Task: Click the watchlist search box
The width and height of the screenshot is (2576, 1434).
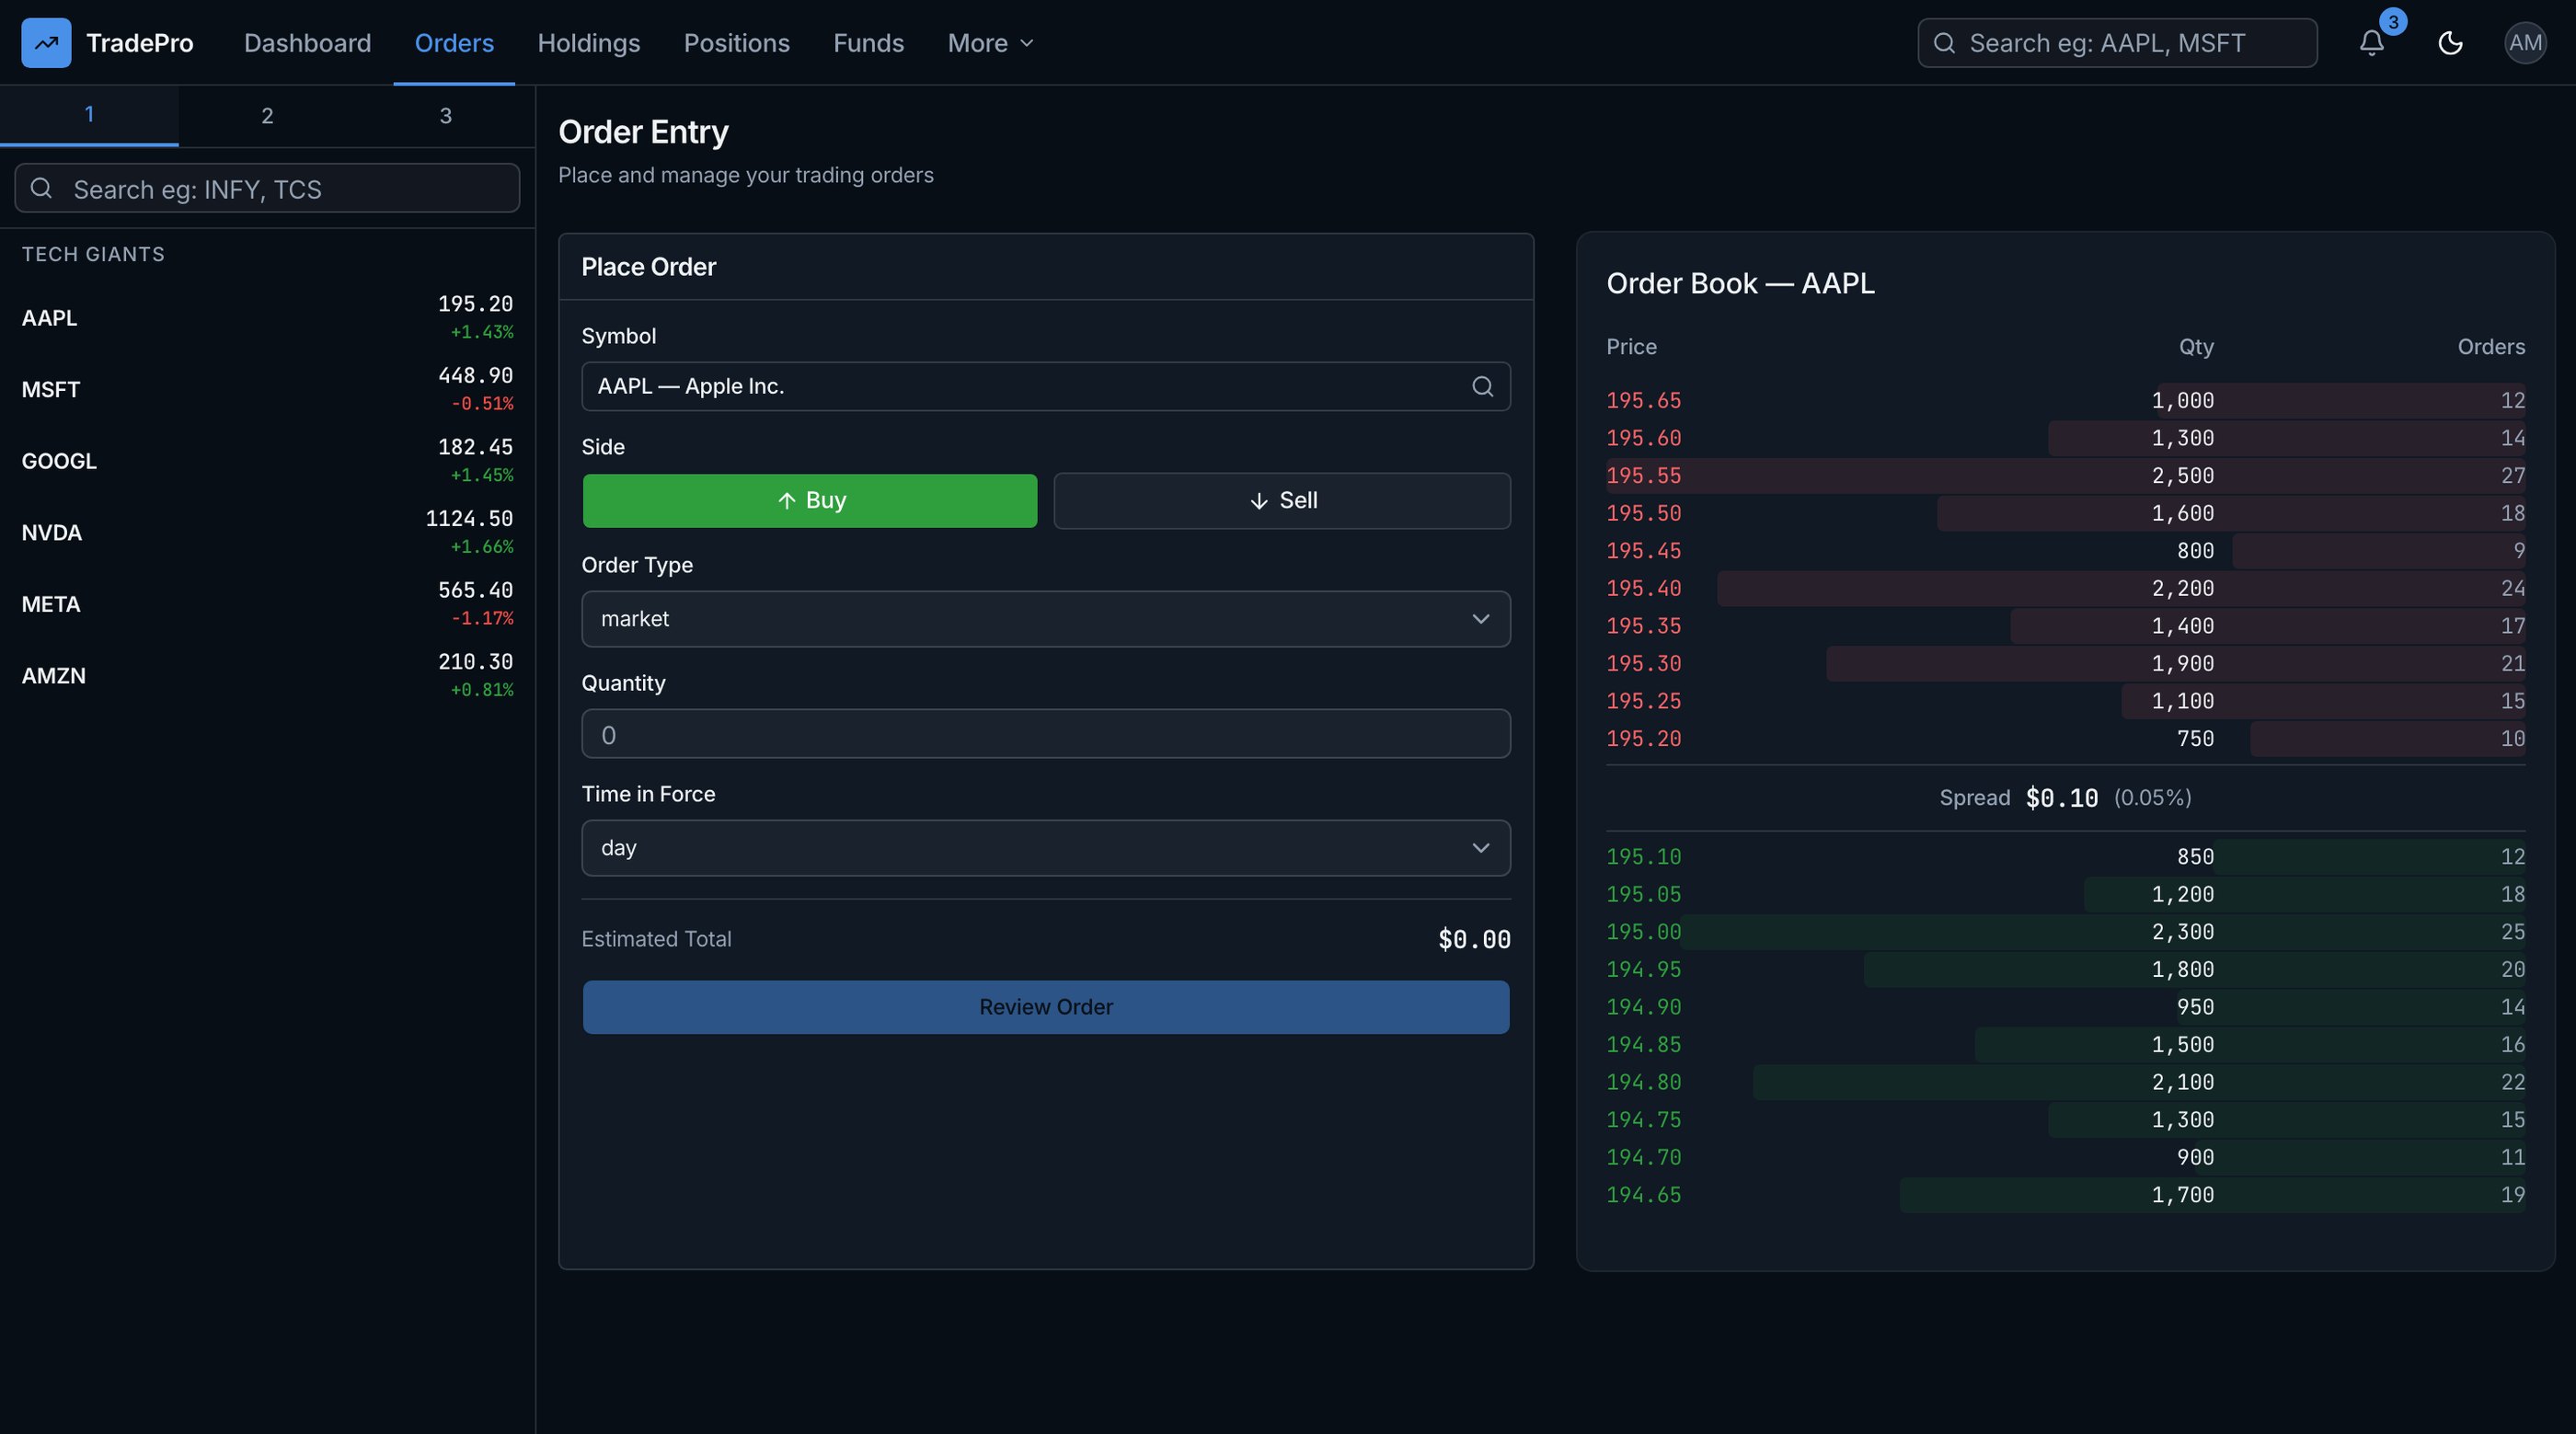Action: point(267,188)
